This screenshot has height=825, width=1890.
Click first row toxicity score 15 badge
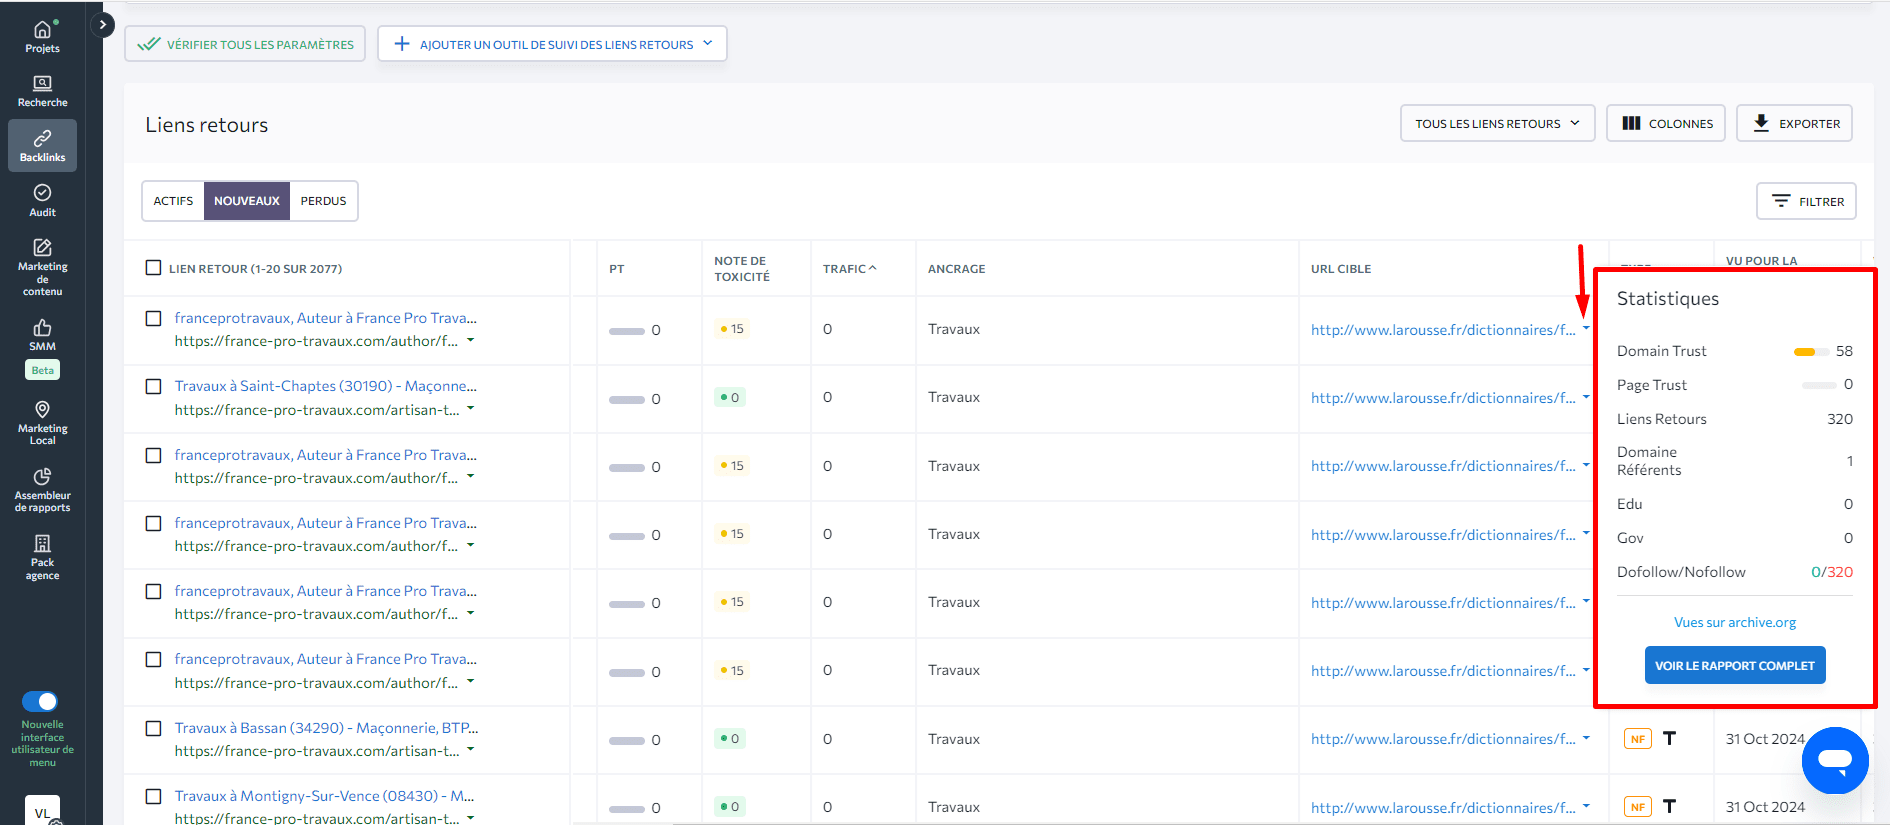732,329
